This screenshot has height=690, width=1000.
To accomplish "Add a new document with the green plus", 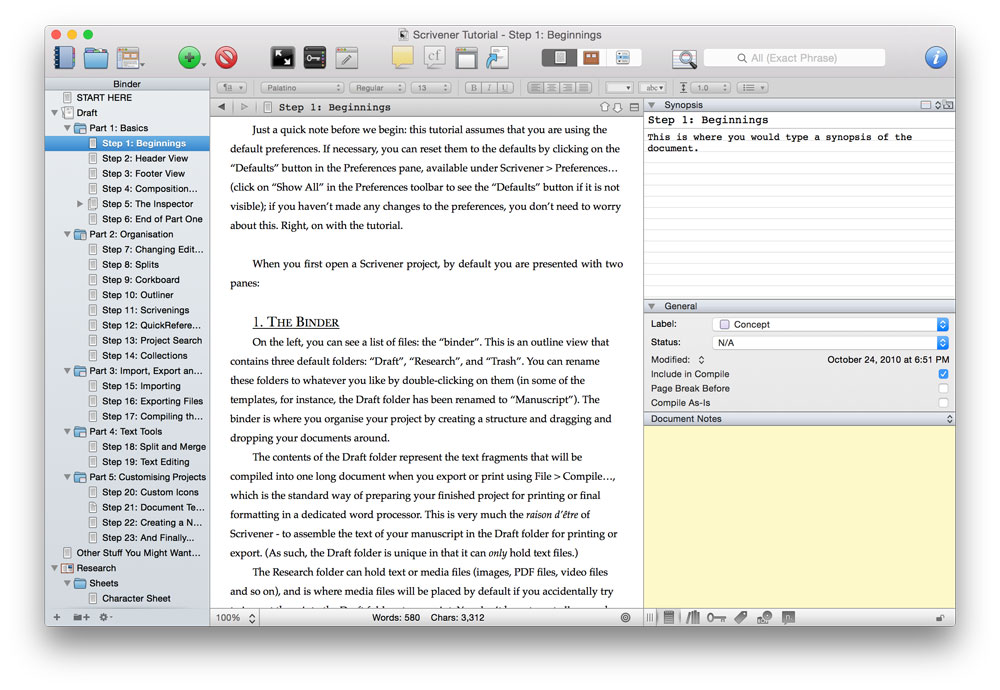I will point(189,58).
